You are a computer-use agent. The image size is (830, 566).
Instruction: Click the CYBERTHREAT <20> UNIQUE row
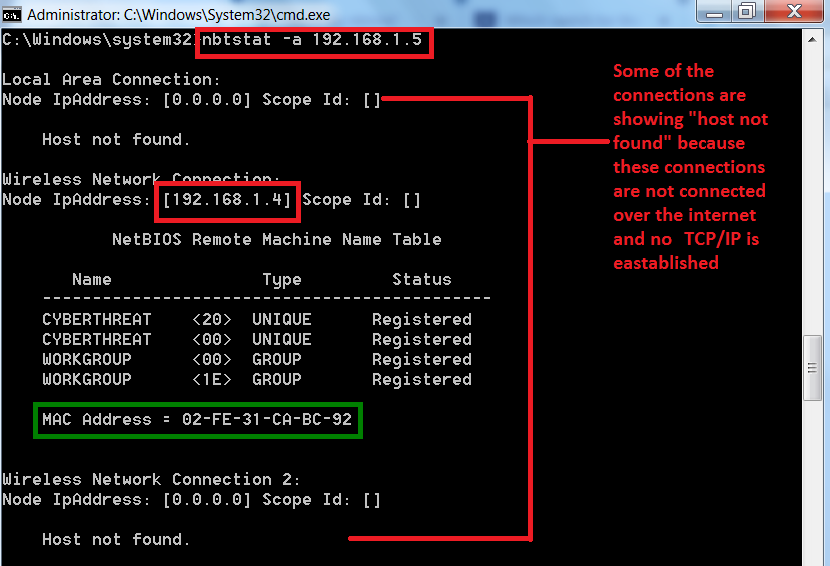pos(256,320)
